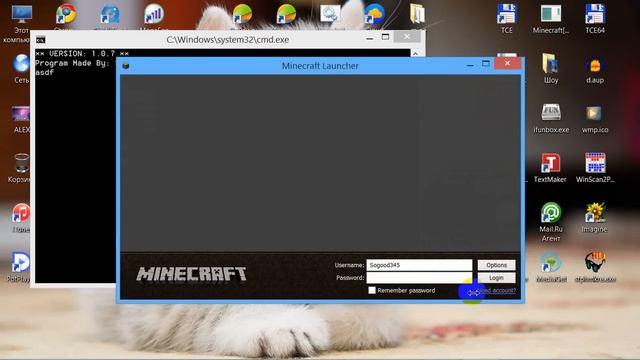Click the MINECRAFT logo in the launcher
The height and width of the screenshot is (360, 640).
coord(191,274)
